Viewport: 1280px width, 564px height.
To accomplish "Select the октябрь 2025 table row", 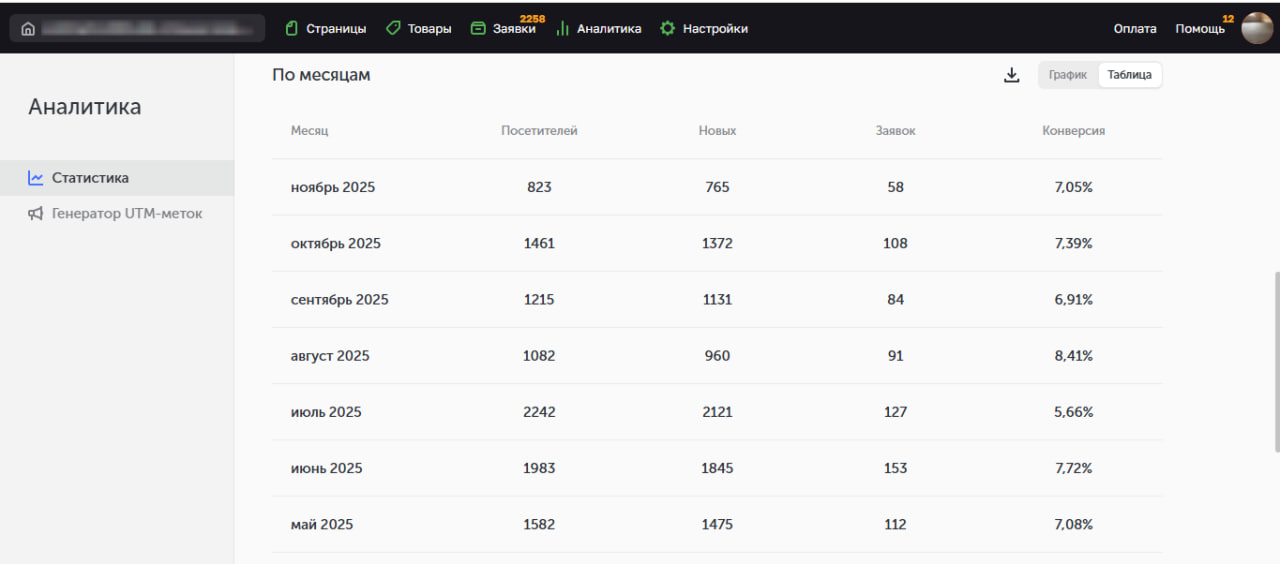I will [x=716, y=244].
